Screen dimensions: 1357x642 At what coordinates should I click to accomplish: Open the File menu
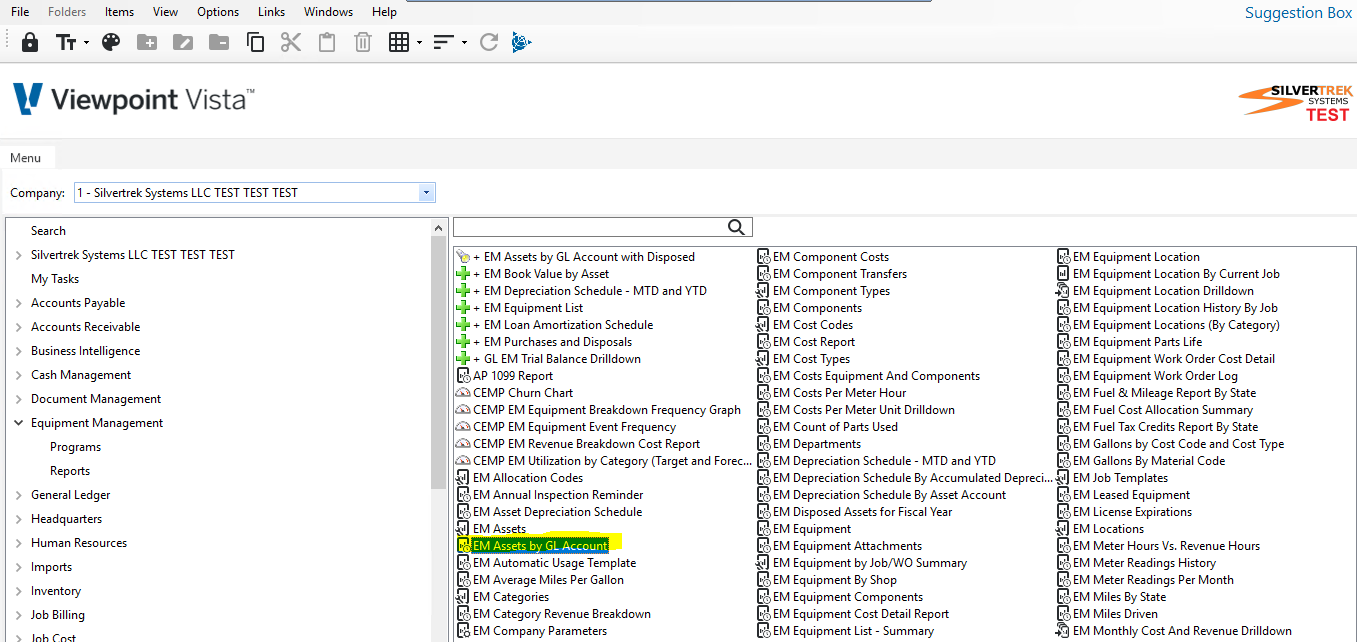(x=20, y=12)
